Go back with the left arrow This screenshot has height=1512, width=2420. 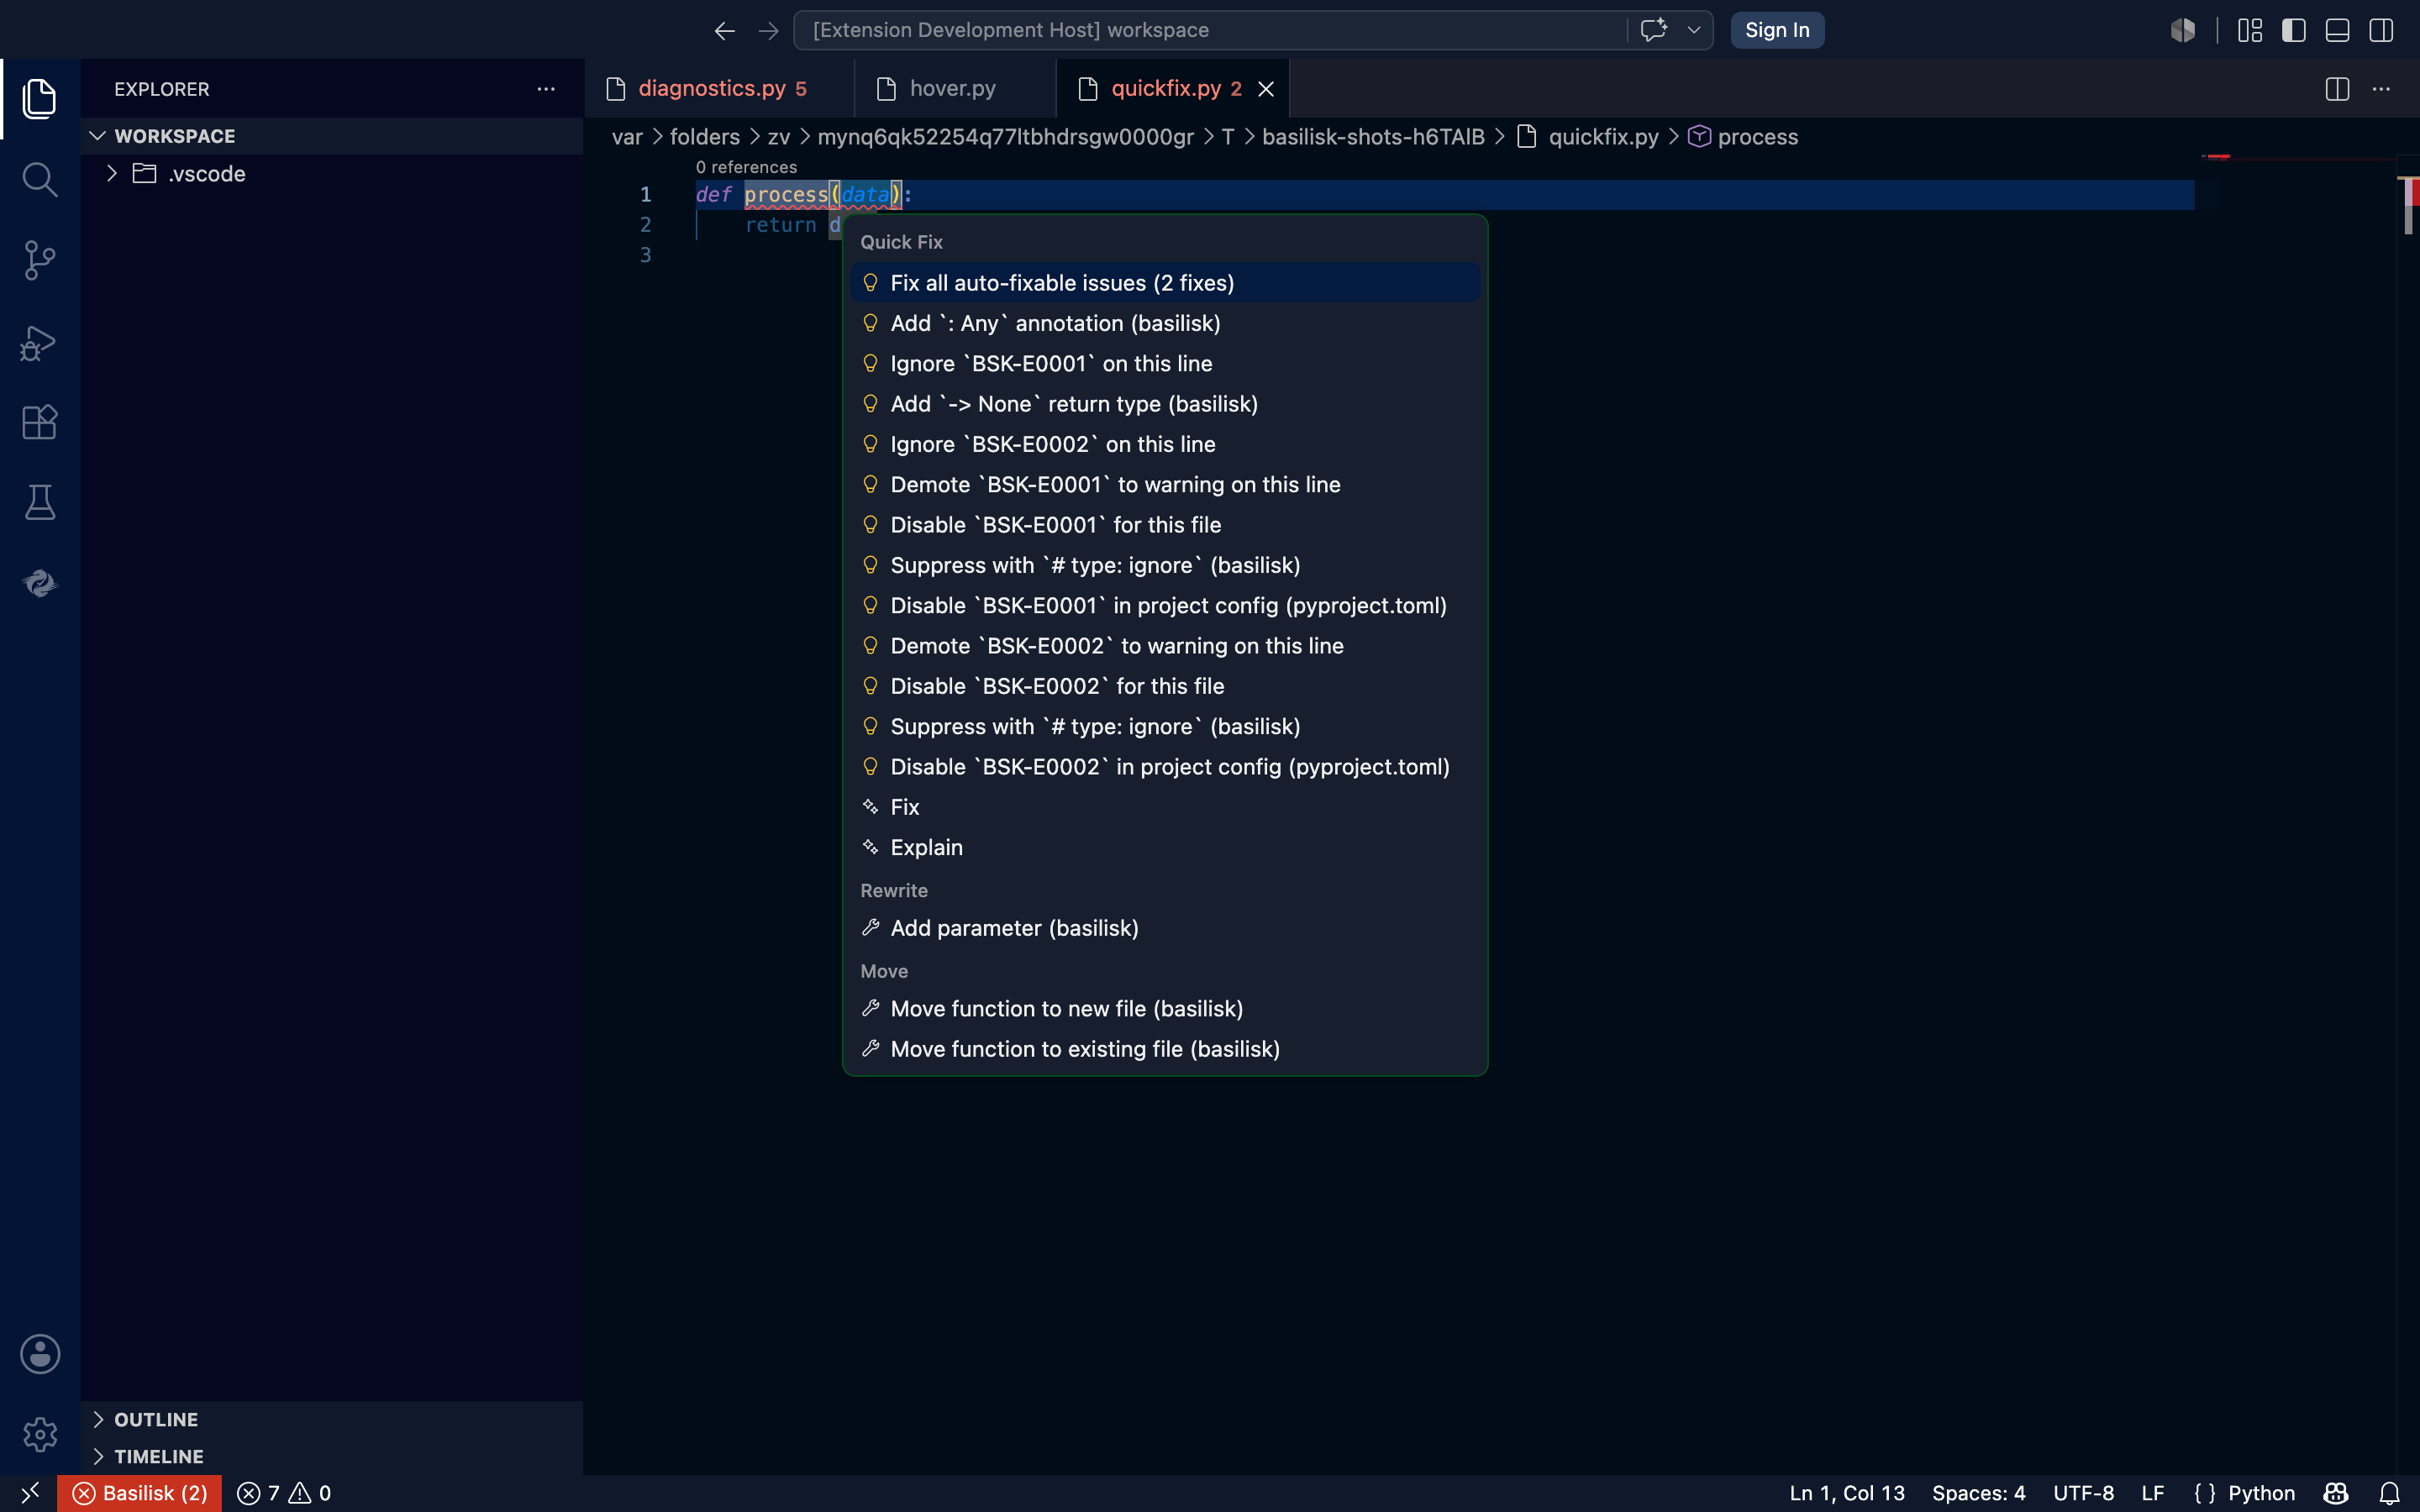tap(725, 30)
